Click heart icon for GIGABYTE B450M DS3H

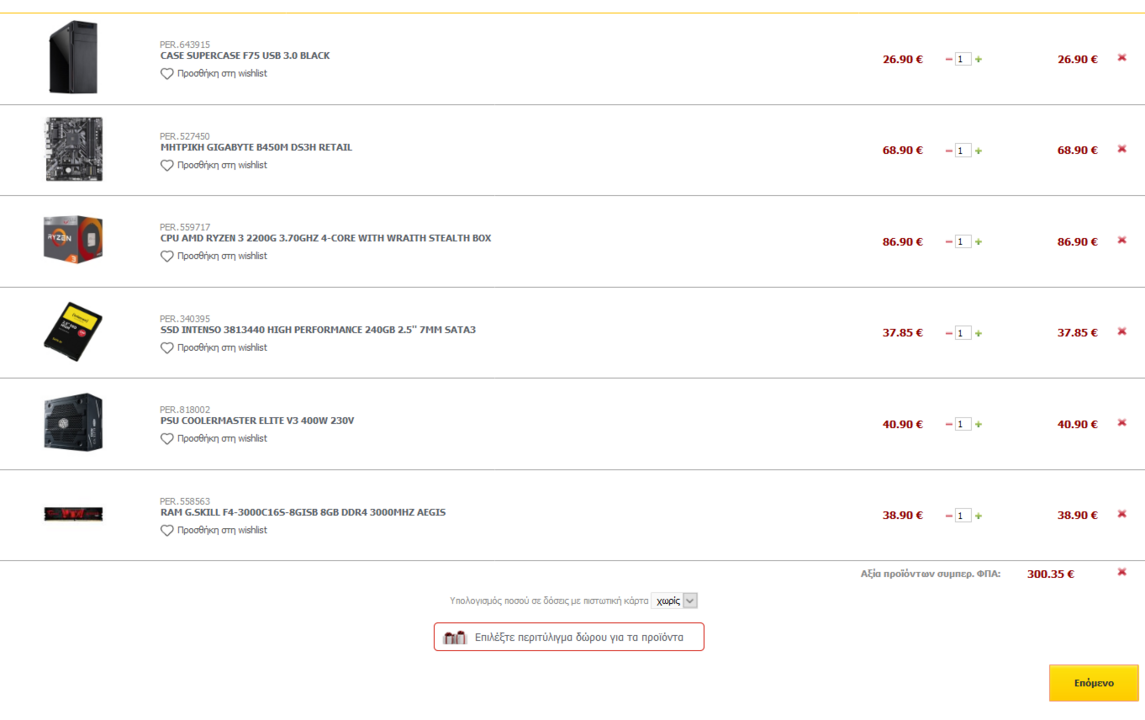click(167, 166)
